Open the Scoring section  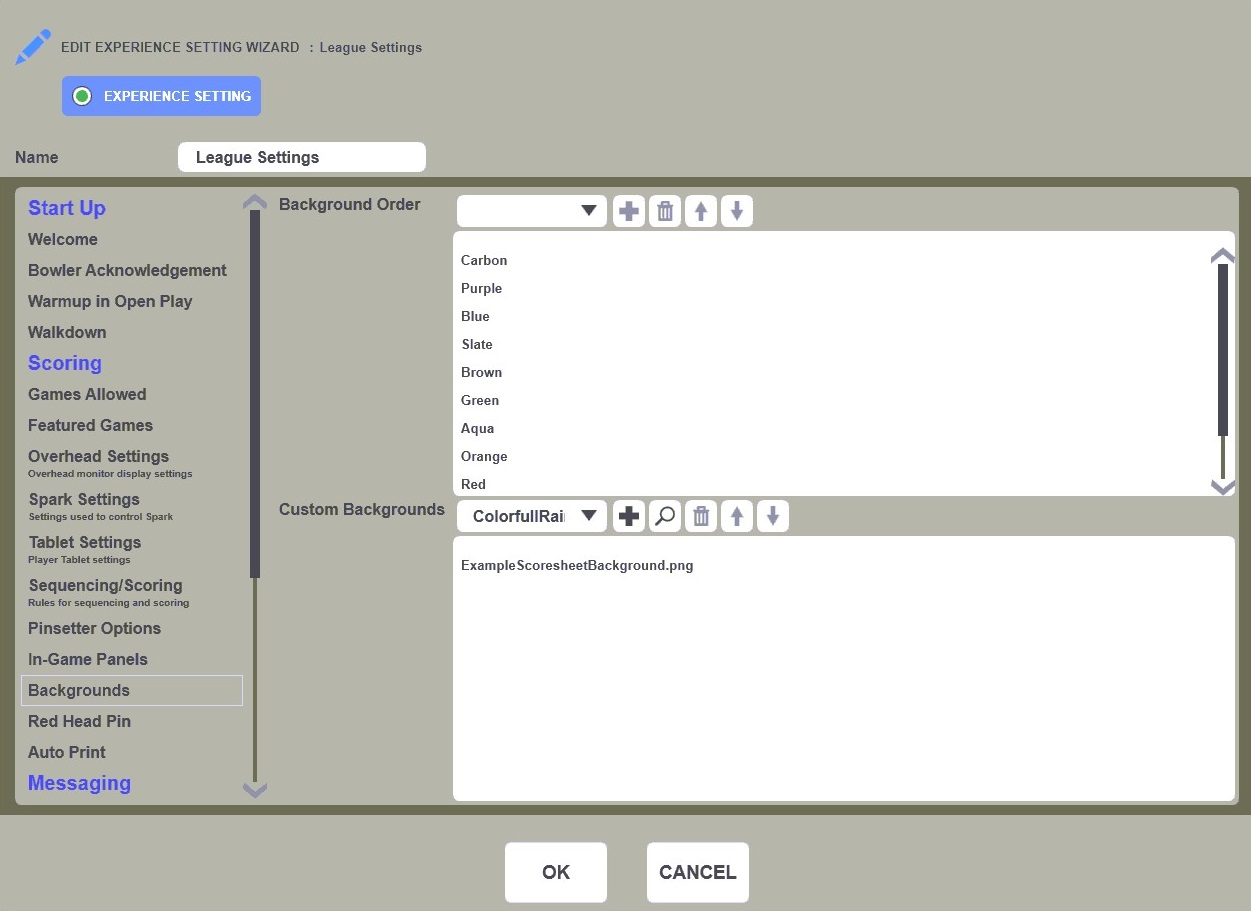tap(65, 363)
